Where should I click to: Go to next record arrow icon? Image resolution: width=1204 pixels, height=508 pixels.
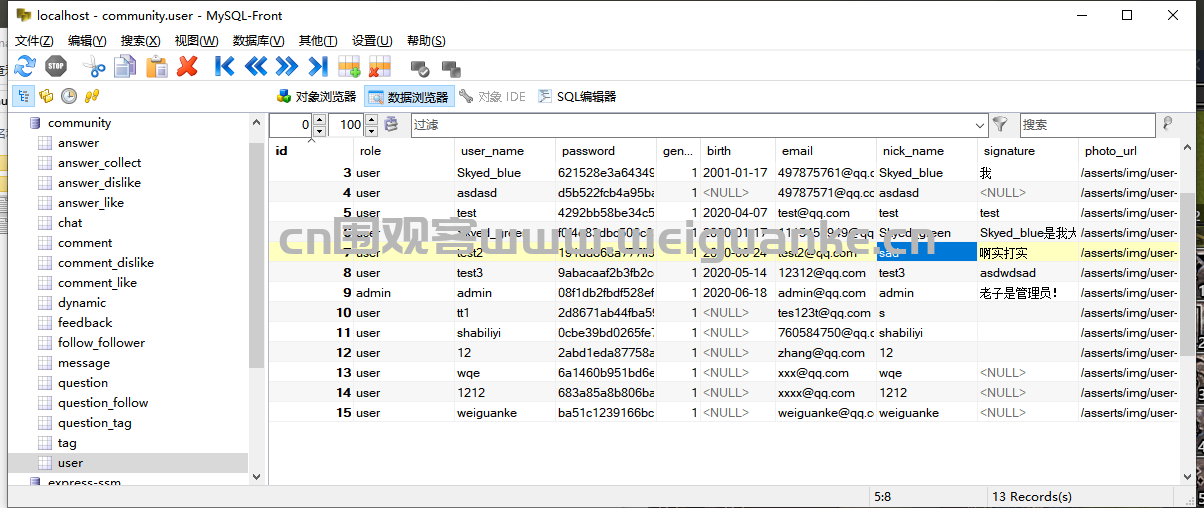point(287,67)
